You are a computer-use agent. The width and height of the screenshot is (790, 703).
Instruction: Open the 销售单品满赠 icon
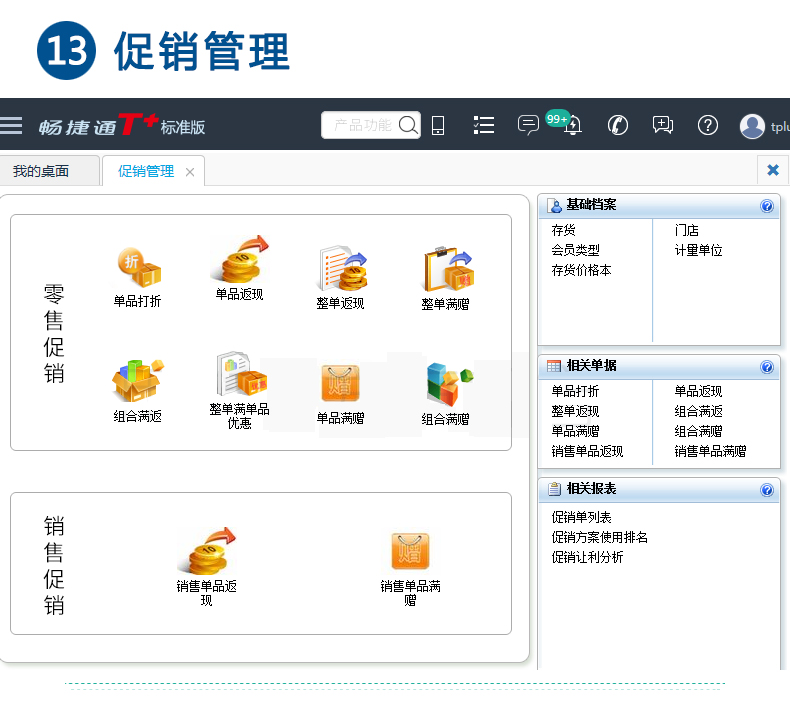tap(410, 552)
